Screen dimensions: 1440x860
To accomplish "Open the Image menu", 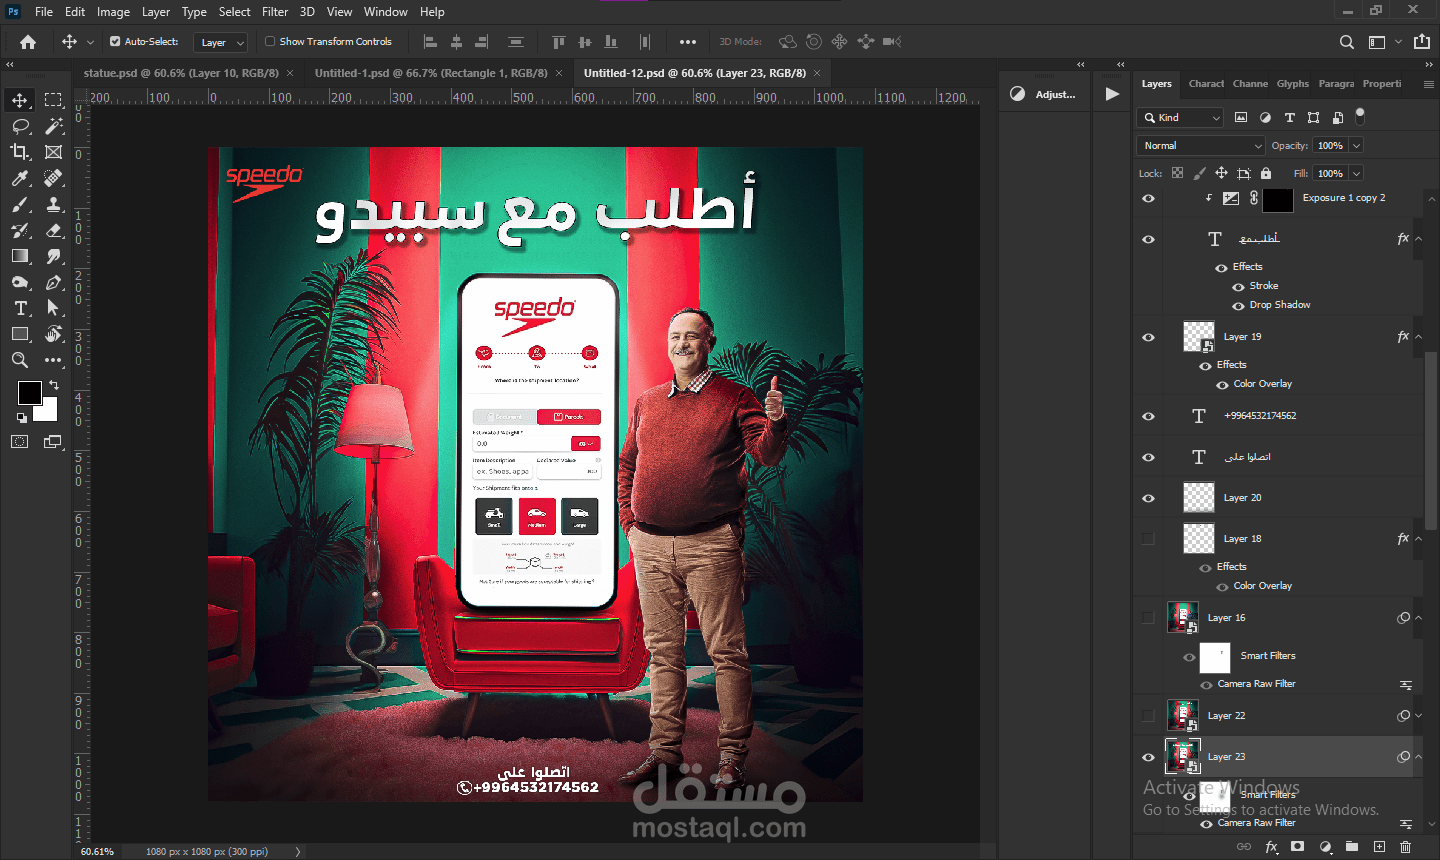I will tap(113, 12).
